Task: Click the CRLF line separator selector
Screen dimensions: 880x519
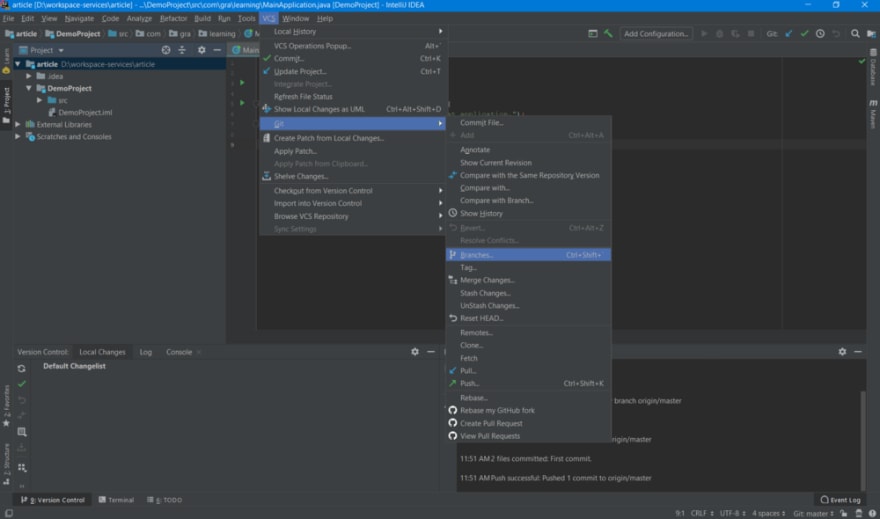Action: click(702, 513)
